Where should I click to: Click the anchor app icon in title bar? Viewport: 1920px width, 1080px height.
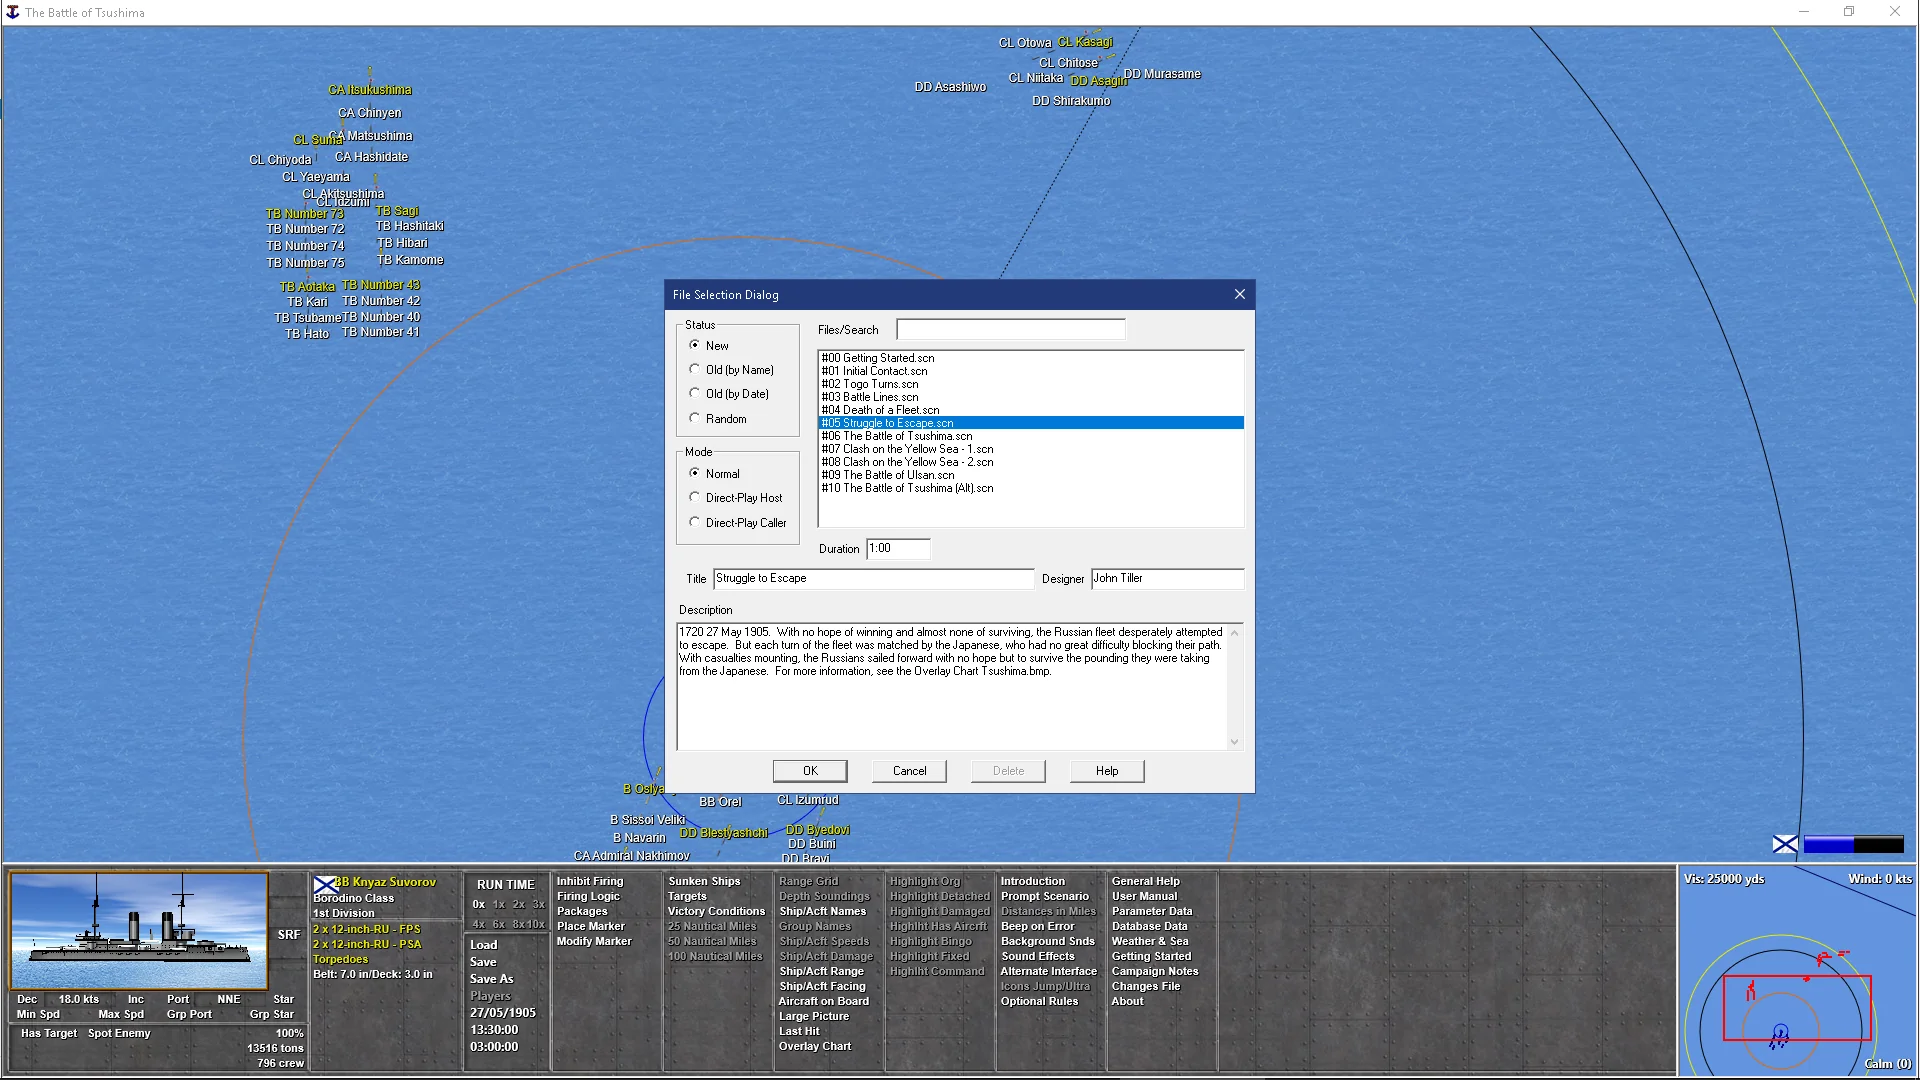point(12,12)
